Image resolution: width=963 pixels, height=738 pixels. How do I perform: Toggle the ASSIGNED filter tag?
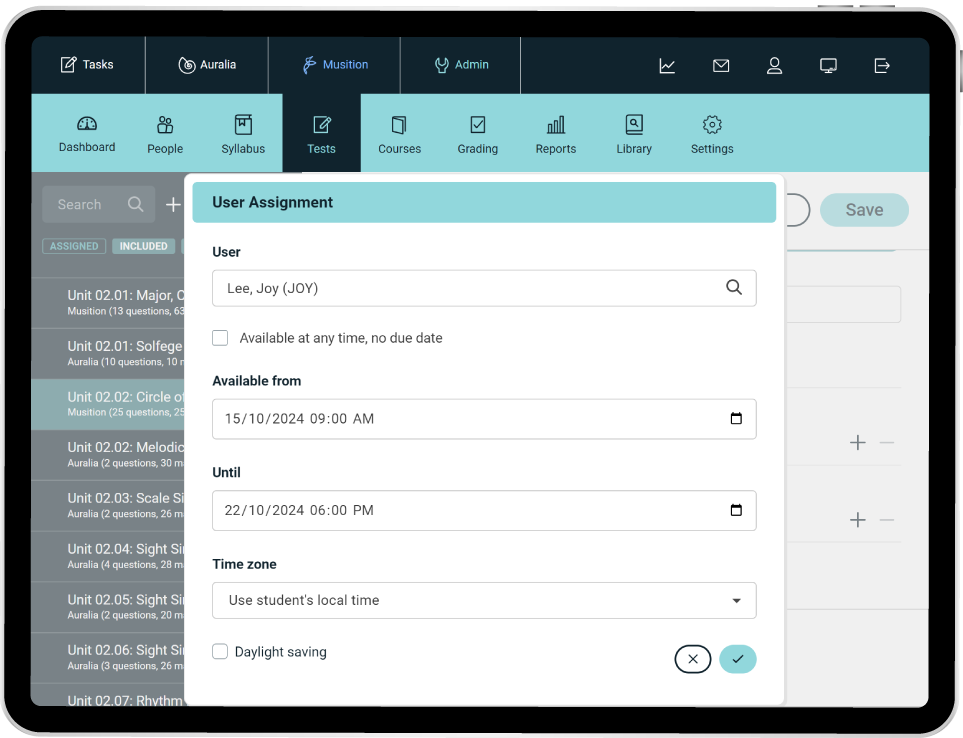click(74, 246)
